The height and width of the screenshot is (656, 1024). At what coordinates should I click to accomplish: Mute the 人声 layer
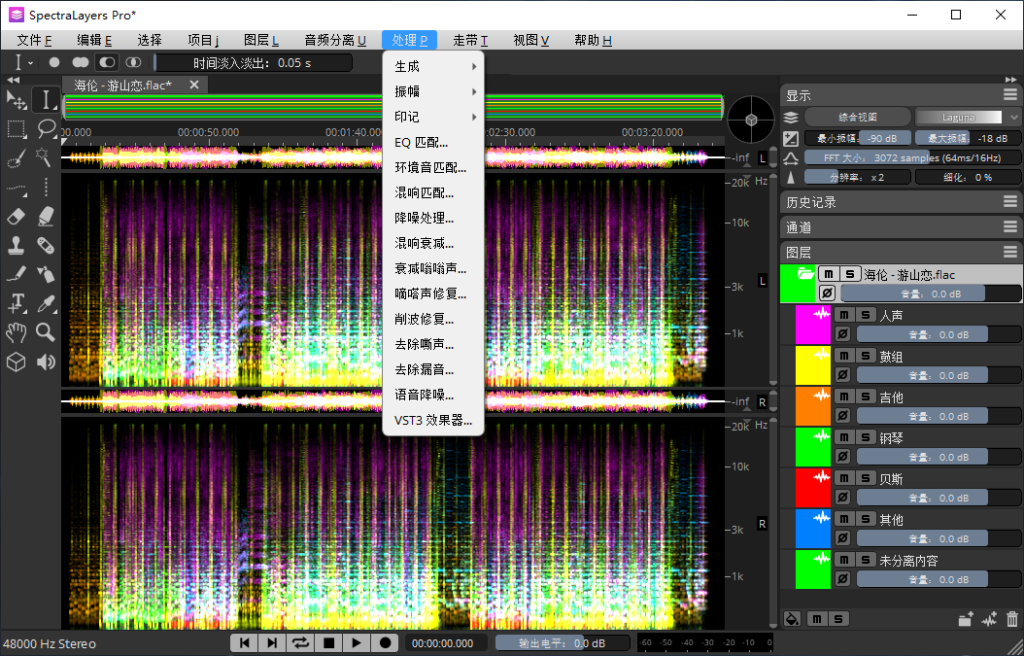(x=844, y=315)
